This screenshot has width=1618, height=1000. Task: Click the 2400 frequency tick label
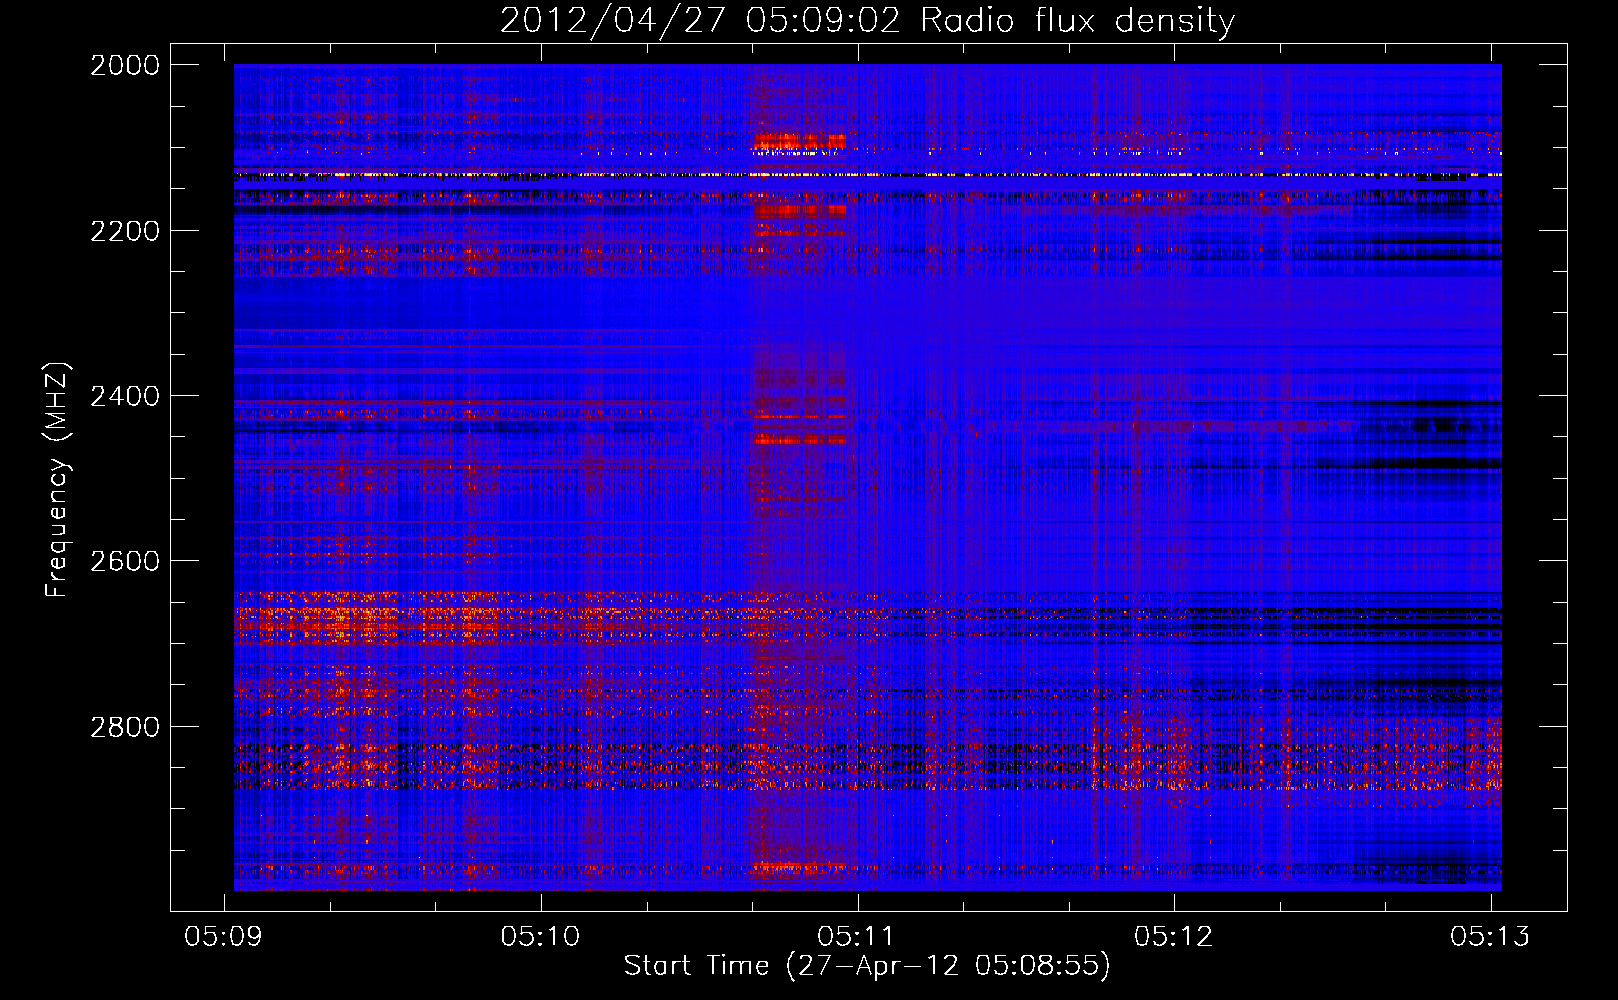[x=125, y=396]
